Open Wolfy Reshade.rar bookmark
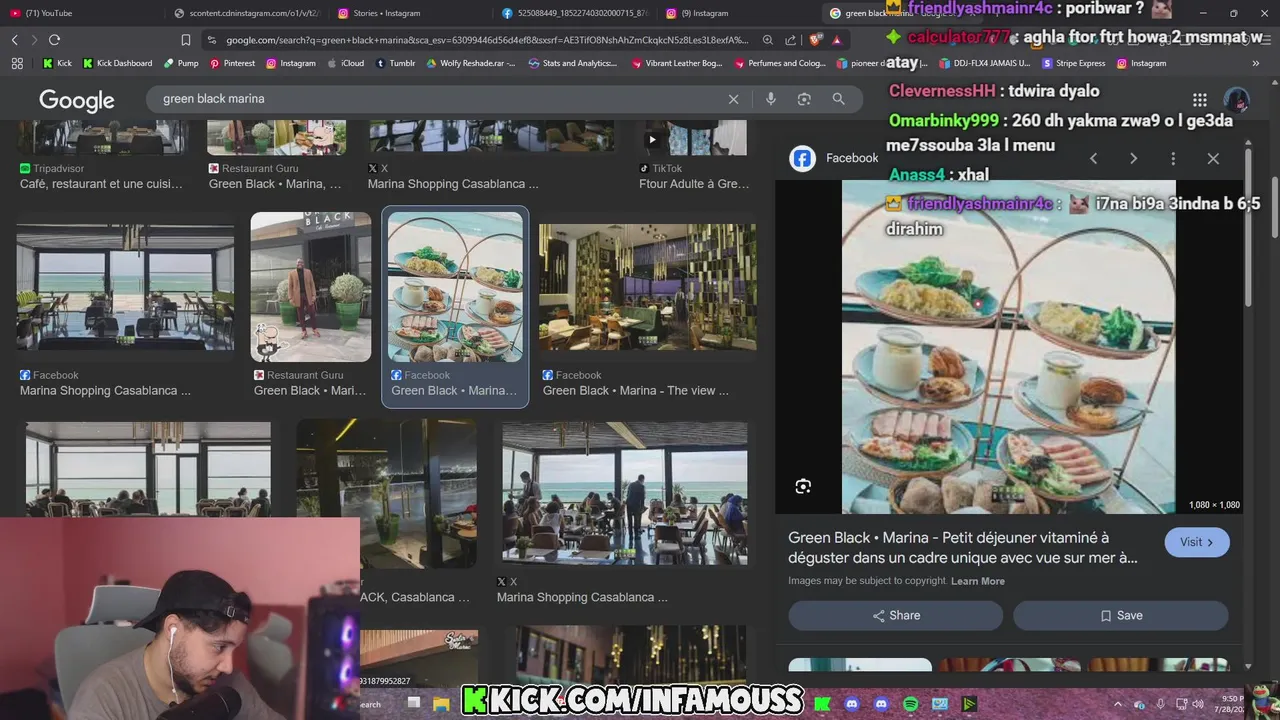The height and width of the screenshot is (720, 1280). click(x=470, y=63)
